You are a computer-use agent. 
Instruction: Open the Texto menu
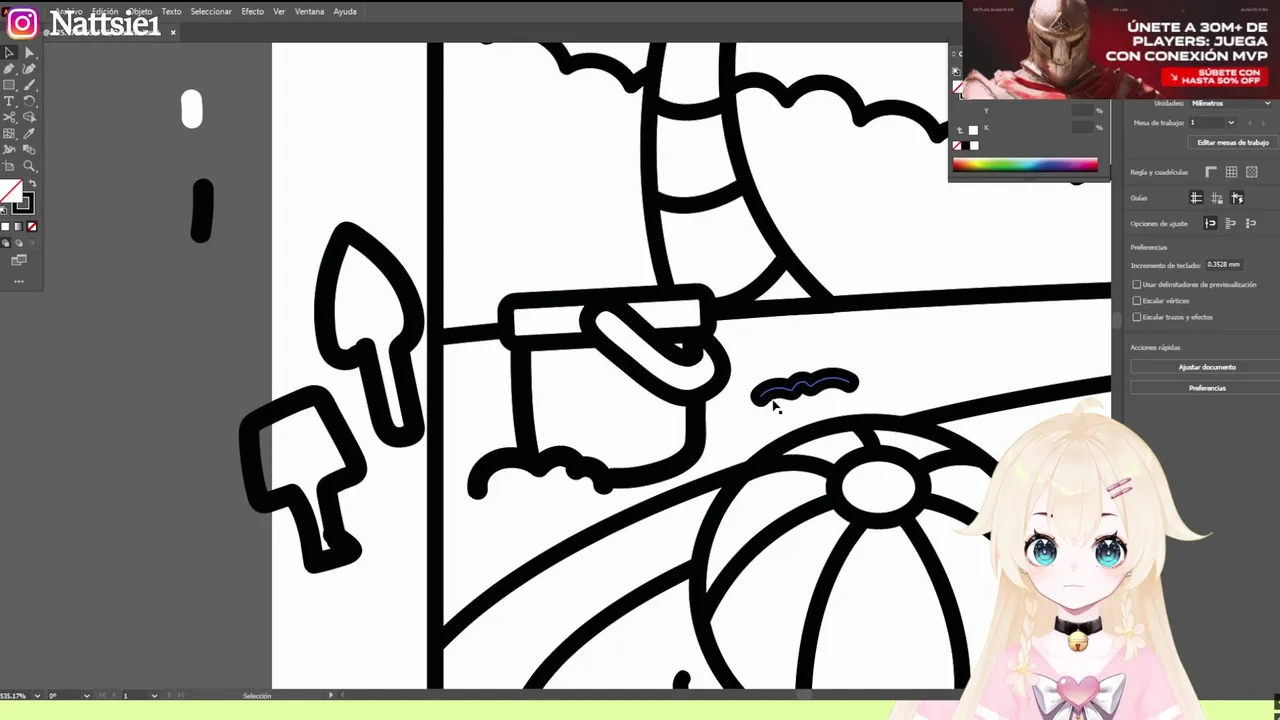coord(171,11)
